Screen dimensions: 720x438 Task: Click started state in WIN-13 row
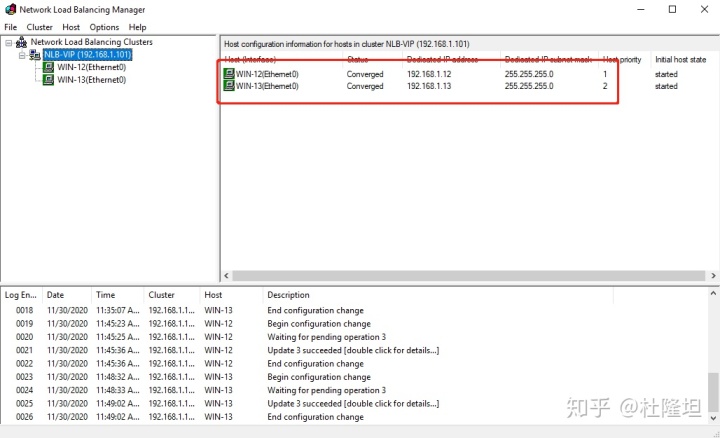[x=666, y=86]
